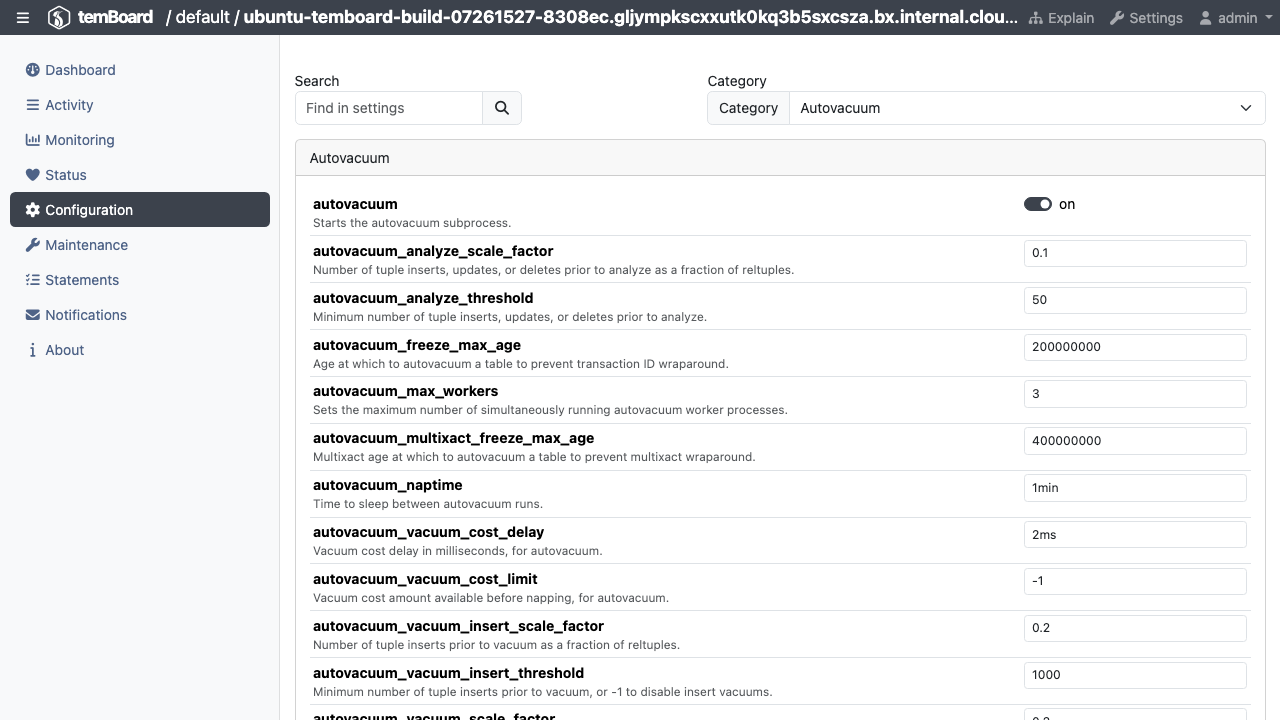Screen dimensions: 1280x720
Task: Click the magnifier search button
Action: tap(502, 108)
